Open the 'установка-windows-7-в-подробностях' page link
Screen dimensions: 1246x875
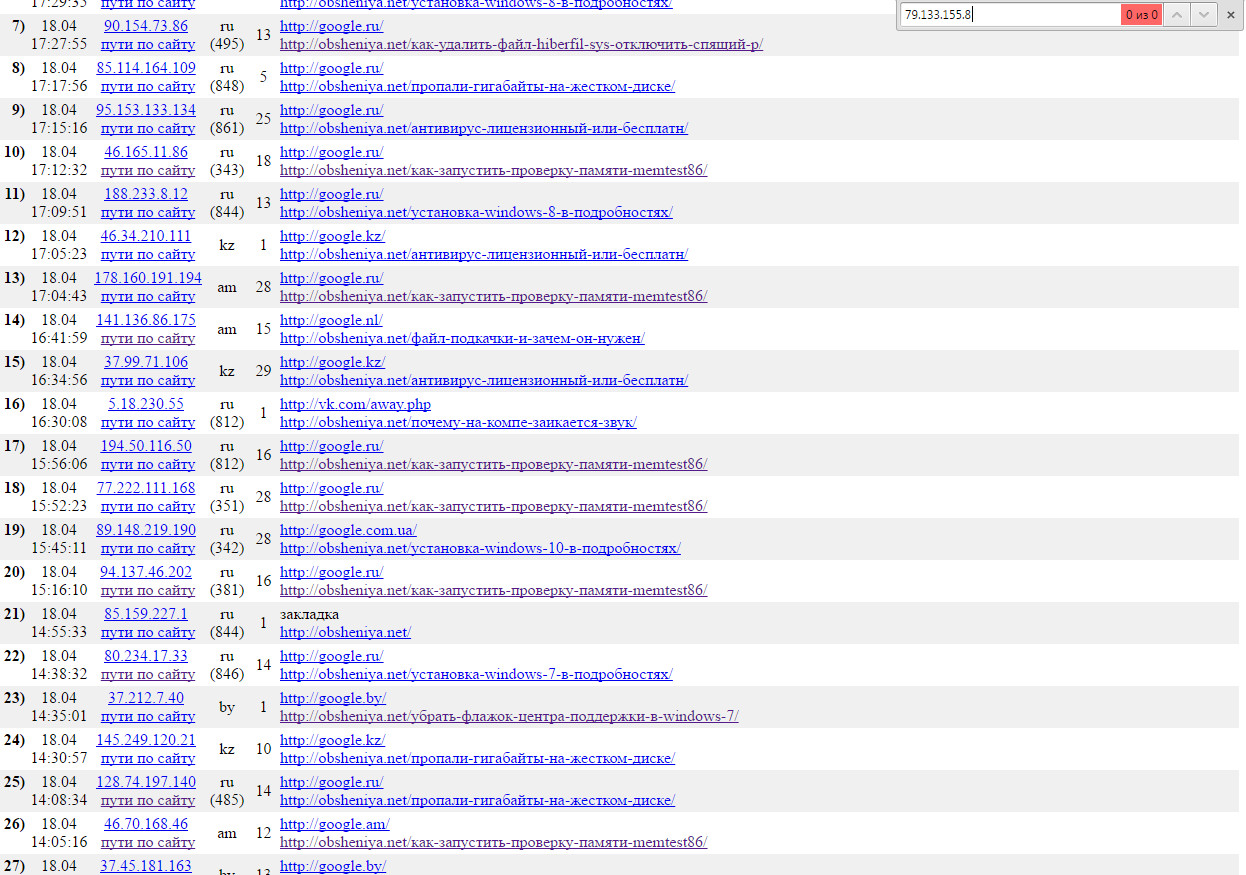click(x=476, y=674)
